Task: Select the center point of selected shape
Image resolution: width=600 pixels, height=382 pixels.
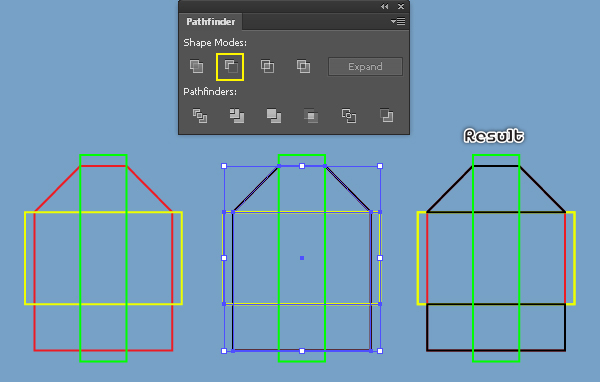Action: (302, 258)
